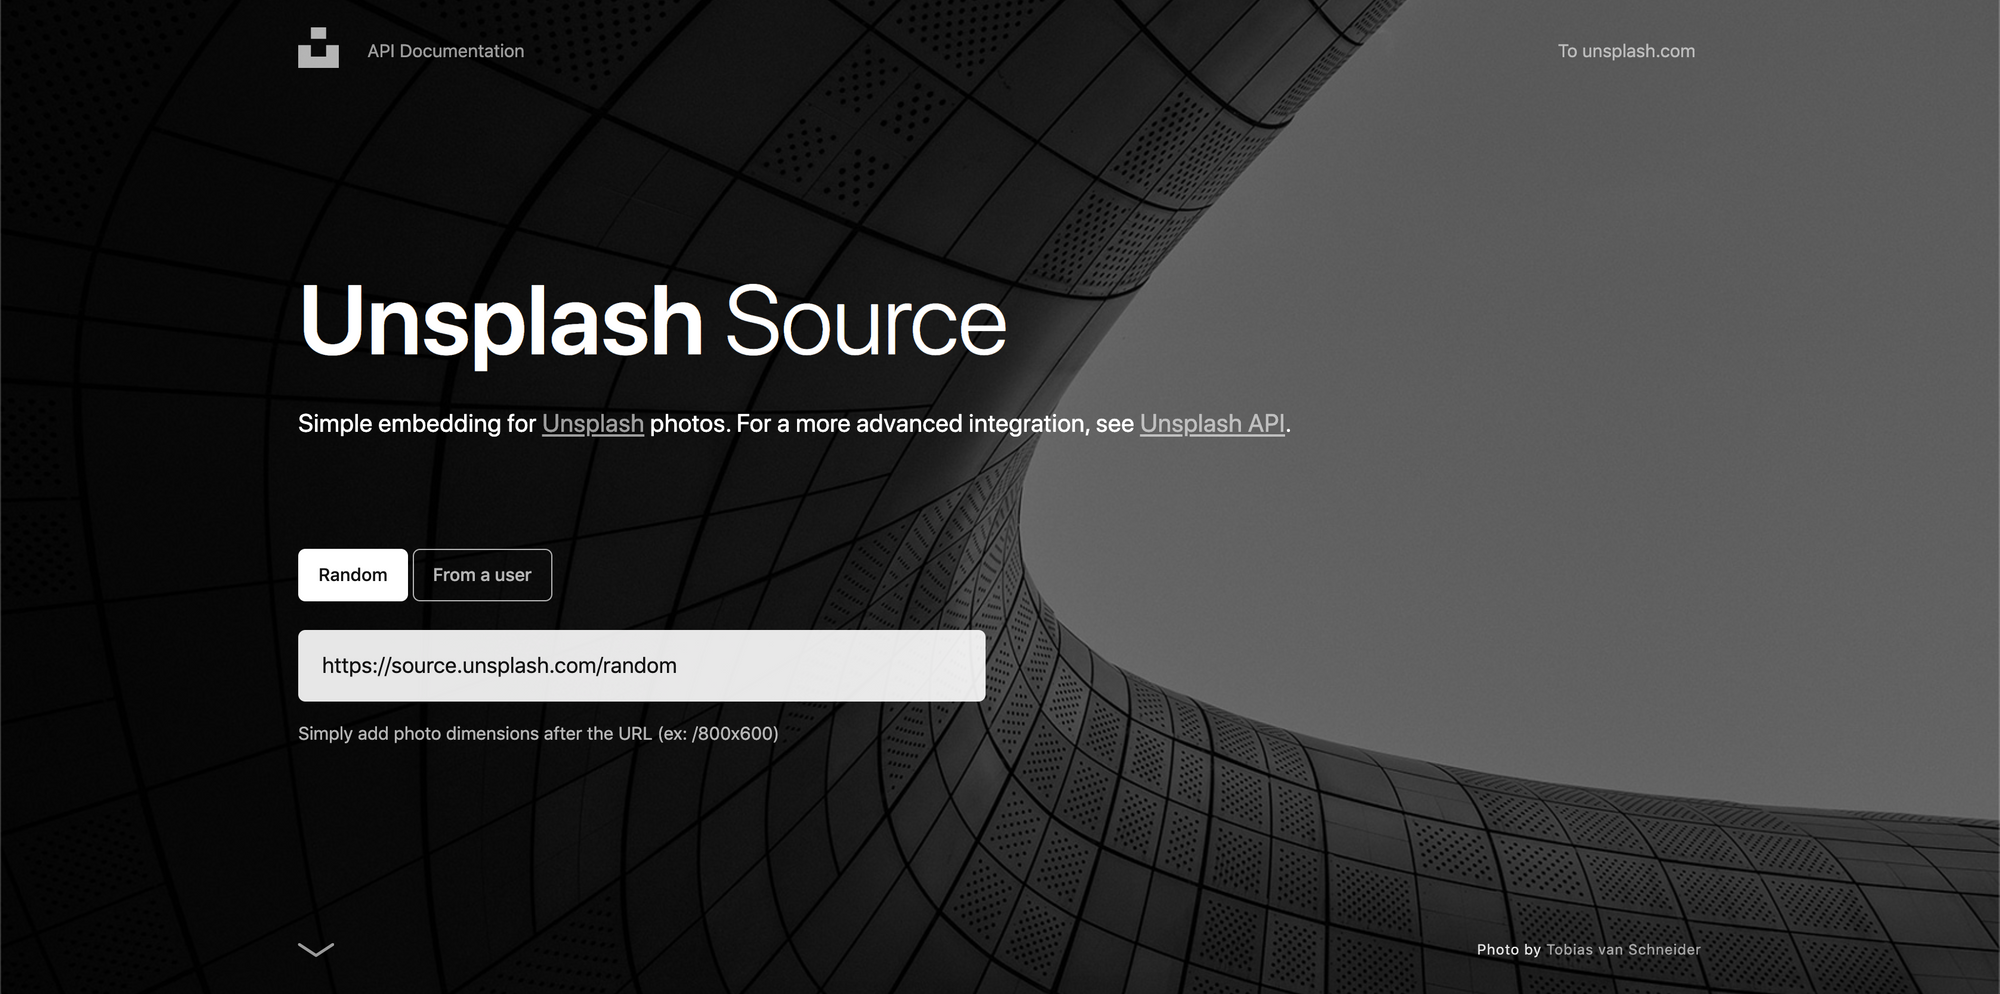This screenshot has width=2000, height=994.
Task: Click the source.unsplash.com/random URL field
Action: coord(642,666)
